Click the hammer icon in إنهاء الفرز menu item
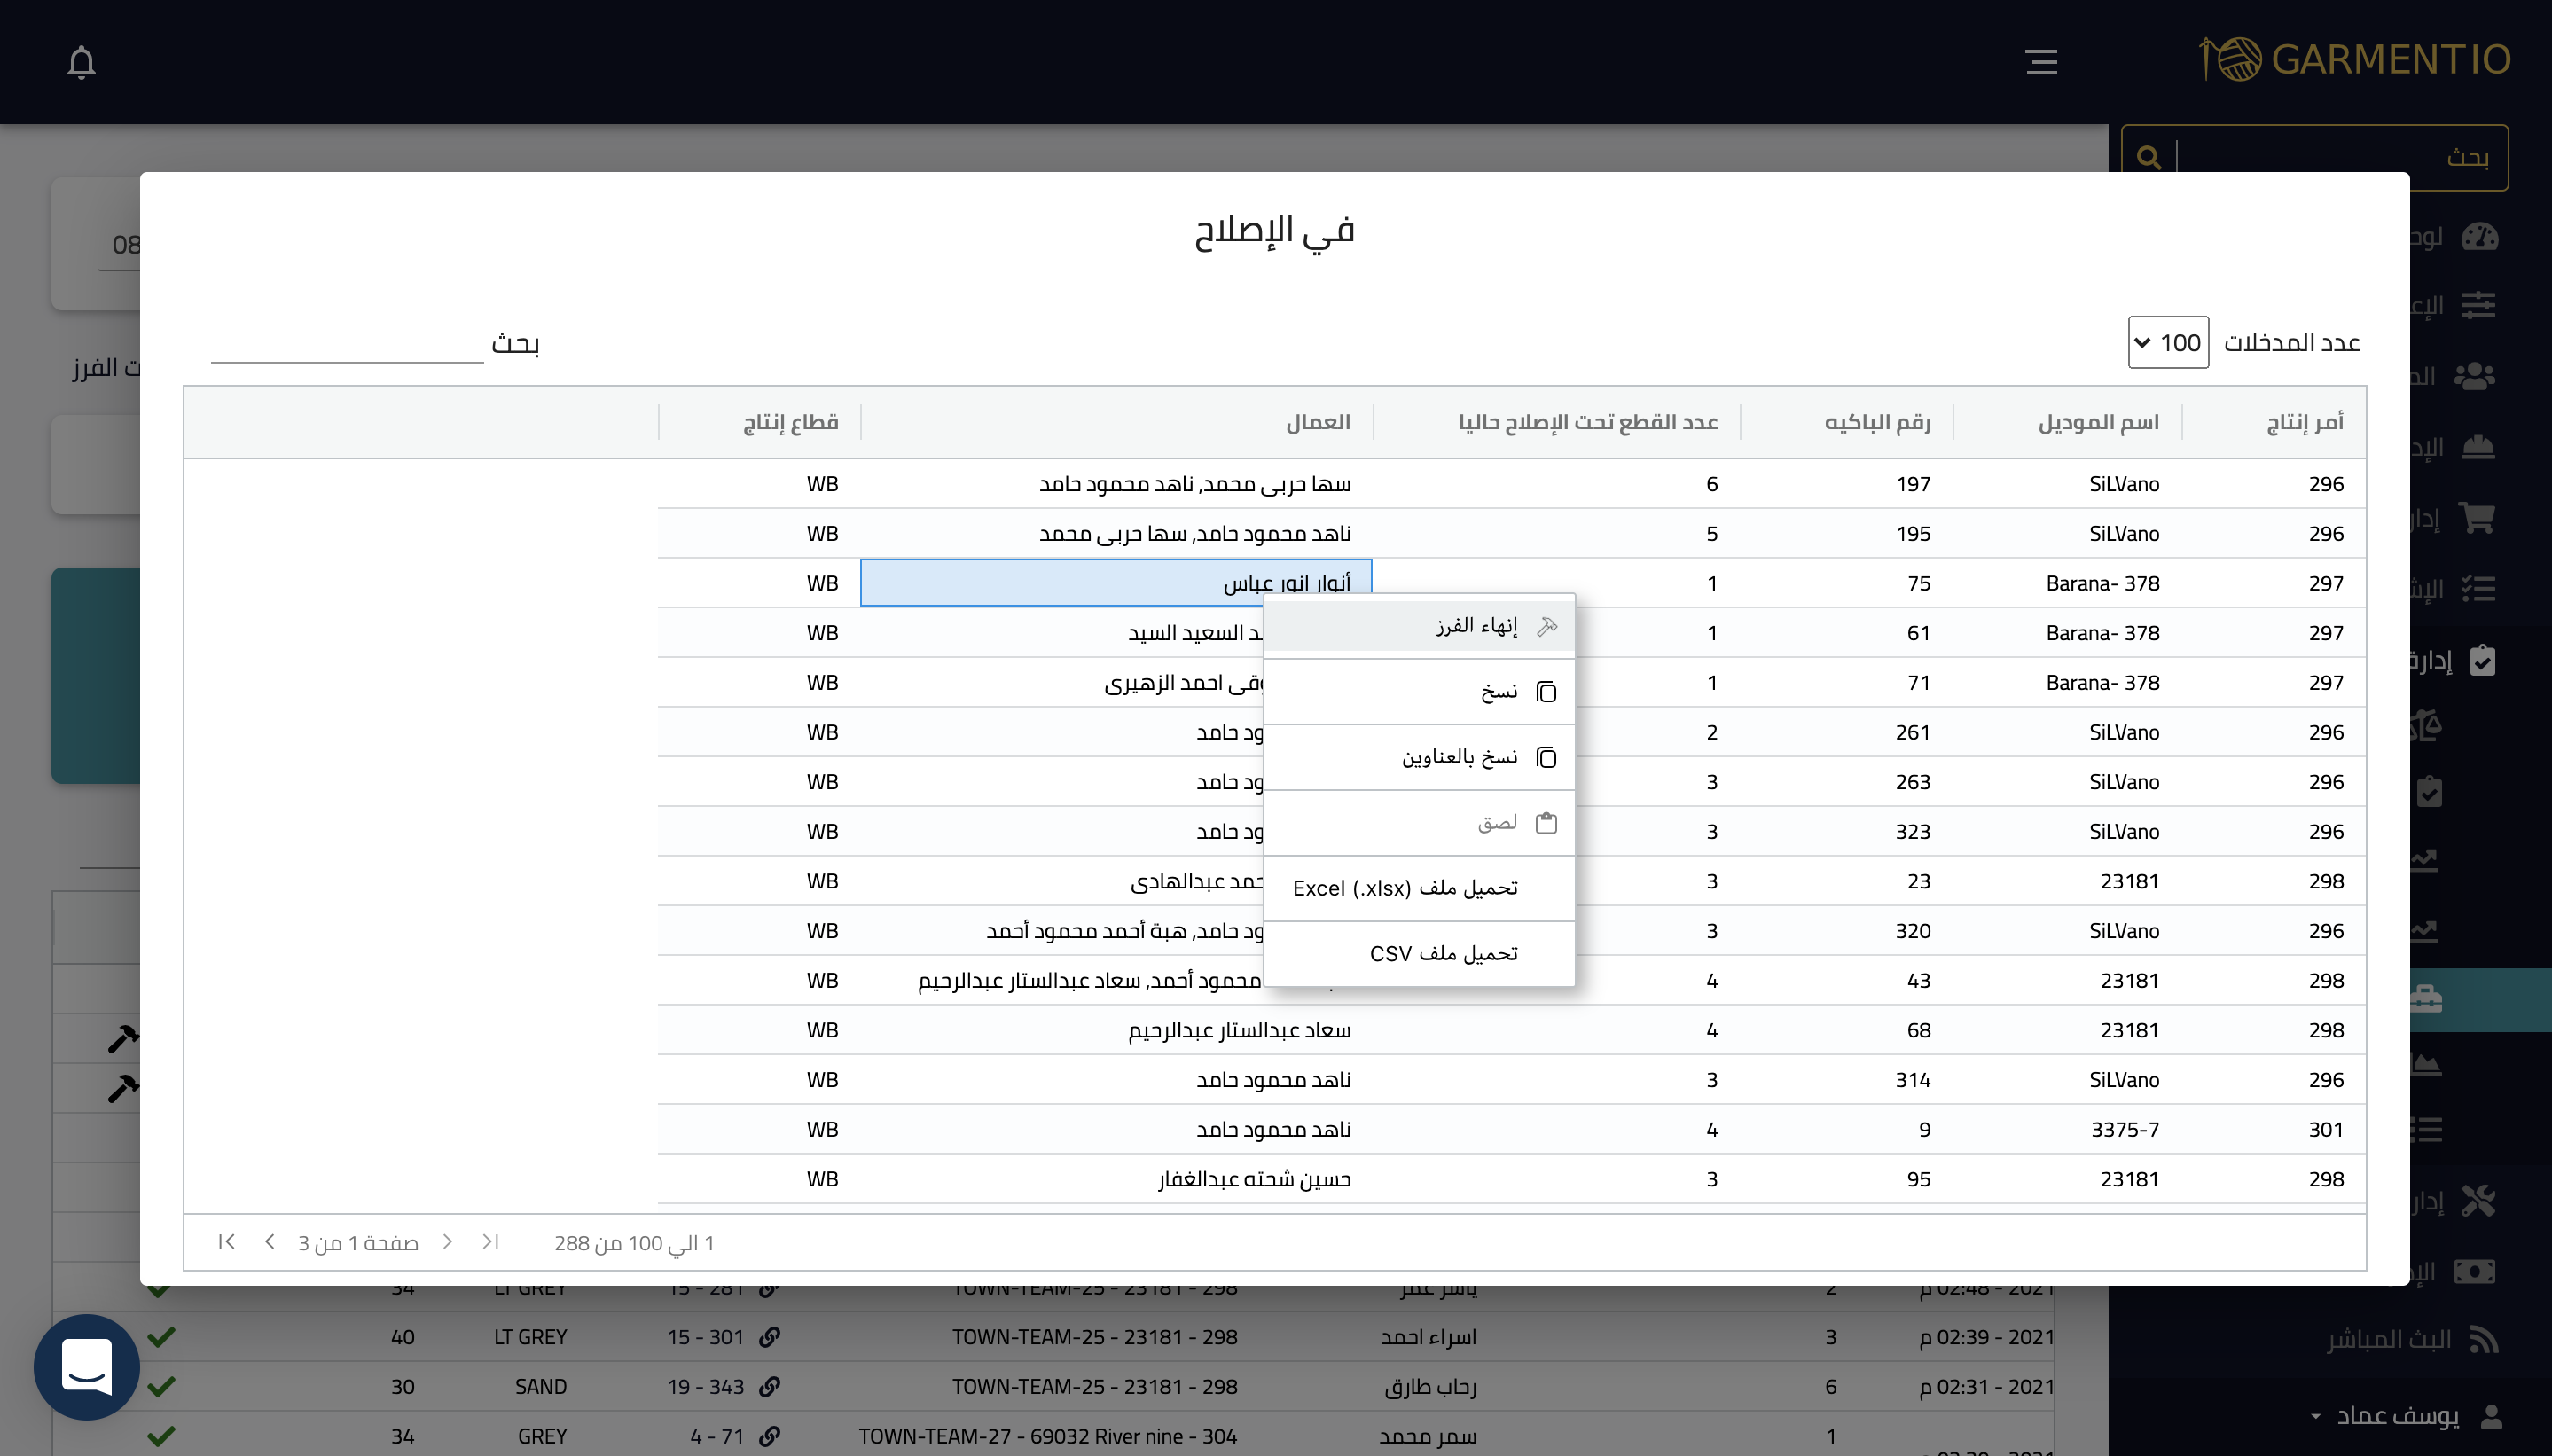Image resolution: width=2552 pixels, height=1456 pixels. (1547, 626)
